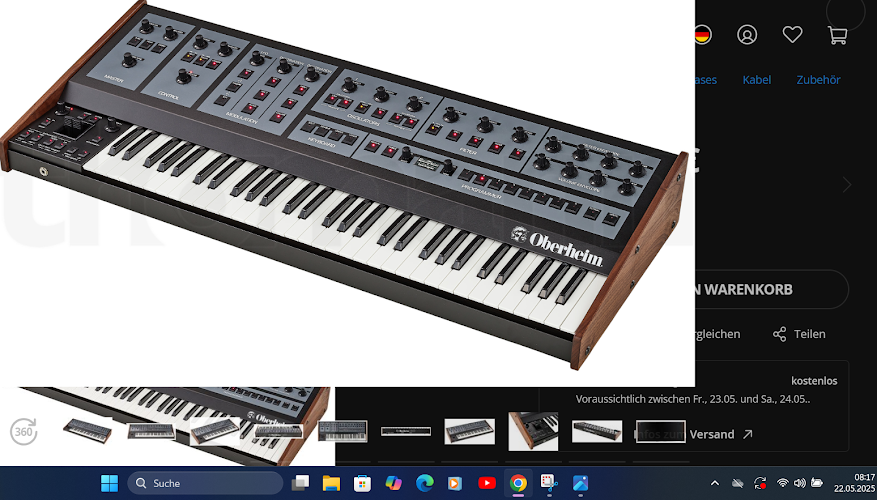Select the thin rear-panel strip thumbnail
Screen dimensions: 877x500
406,431
